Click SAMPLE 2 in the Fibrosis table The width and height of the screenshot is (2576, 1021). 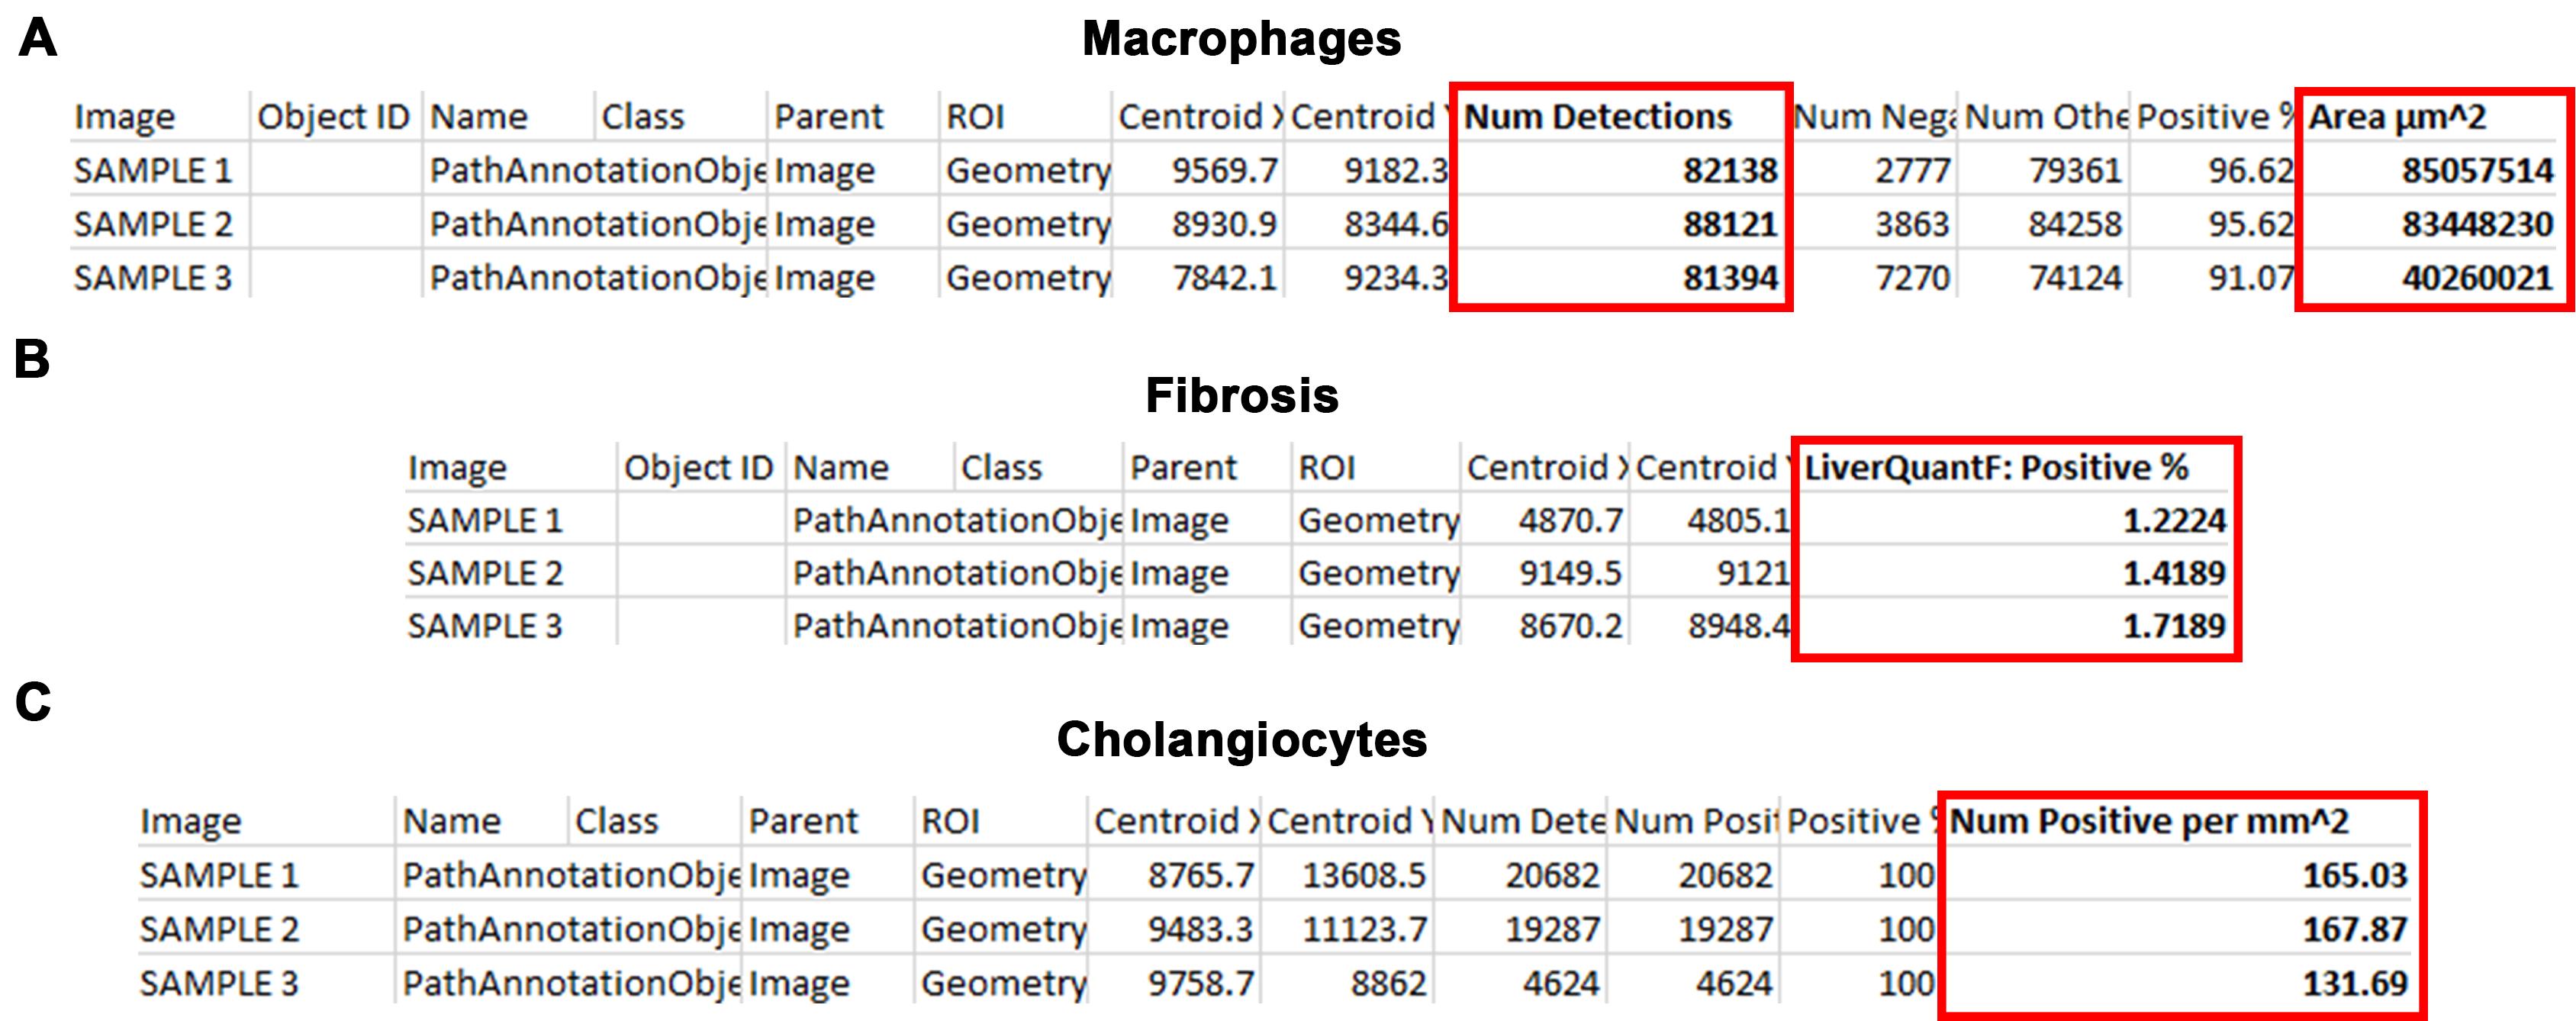pyautogui.click(x=485, y=574)
